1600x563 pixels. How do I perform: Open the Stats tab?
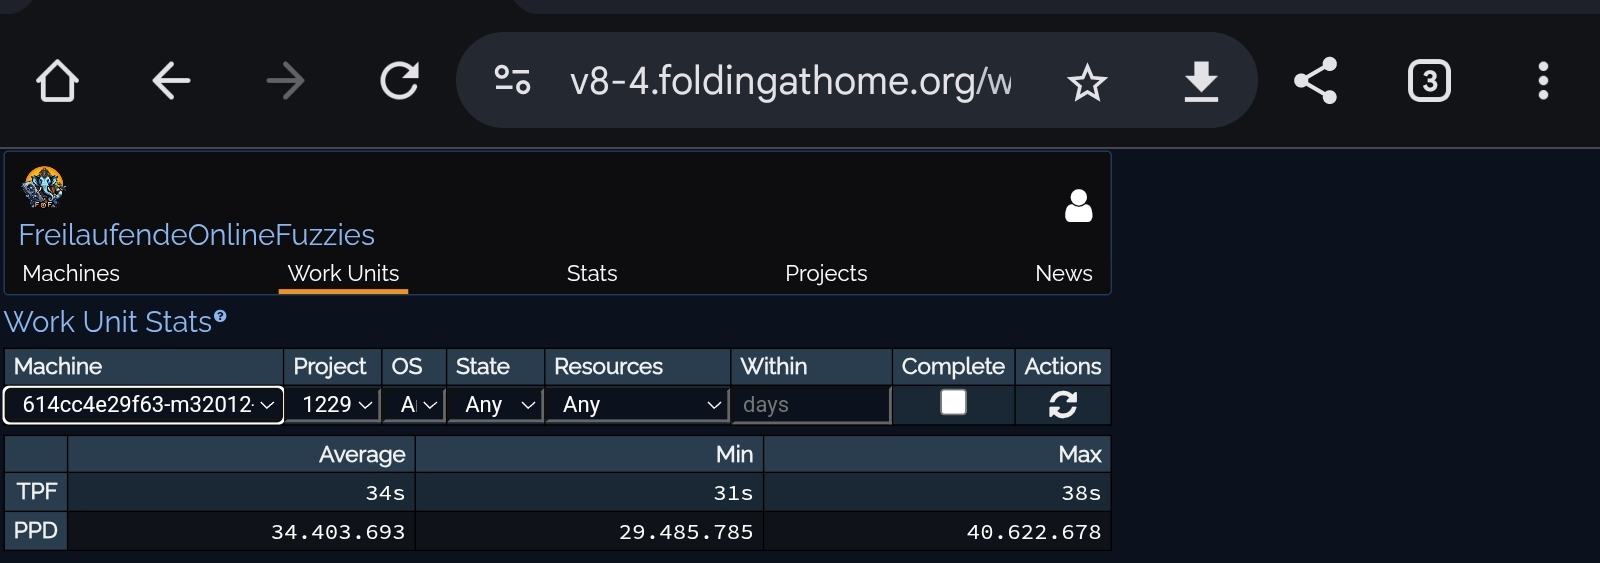pos(592,273)
